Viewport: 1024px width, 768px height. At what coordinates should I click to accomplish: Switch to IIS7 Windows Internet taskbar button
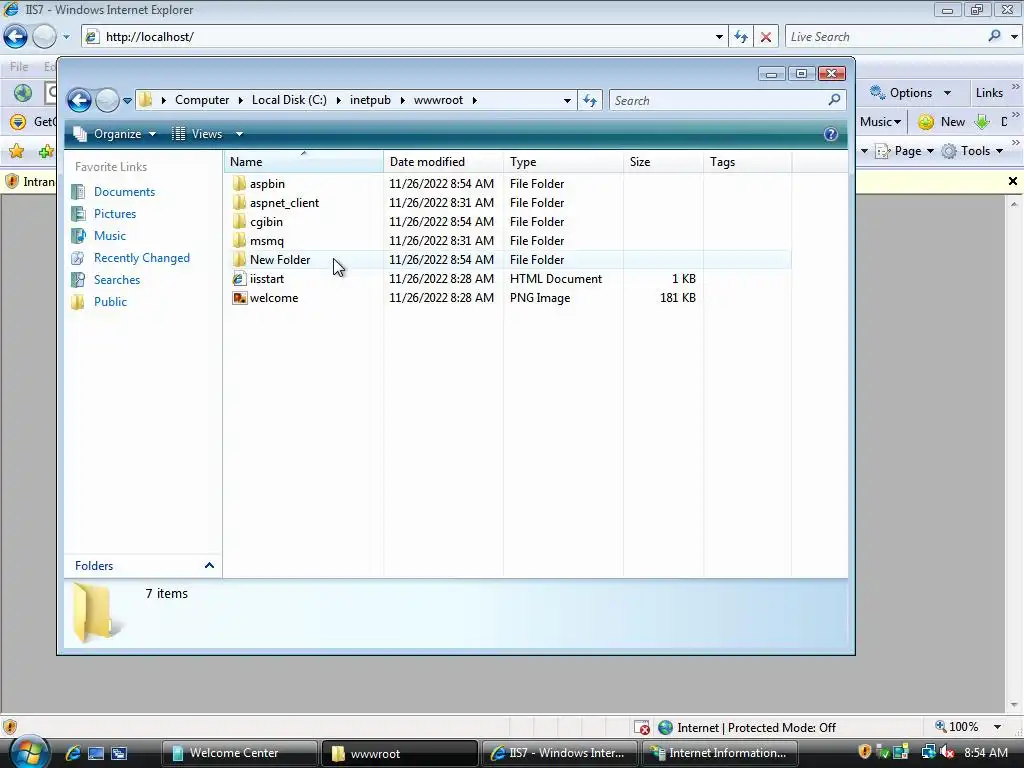pos(560,753)
